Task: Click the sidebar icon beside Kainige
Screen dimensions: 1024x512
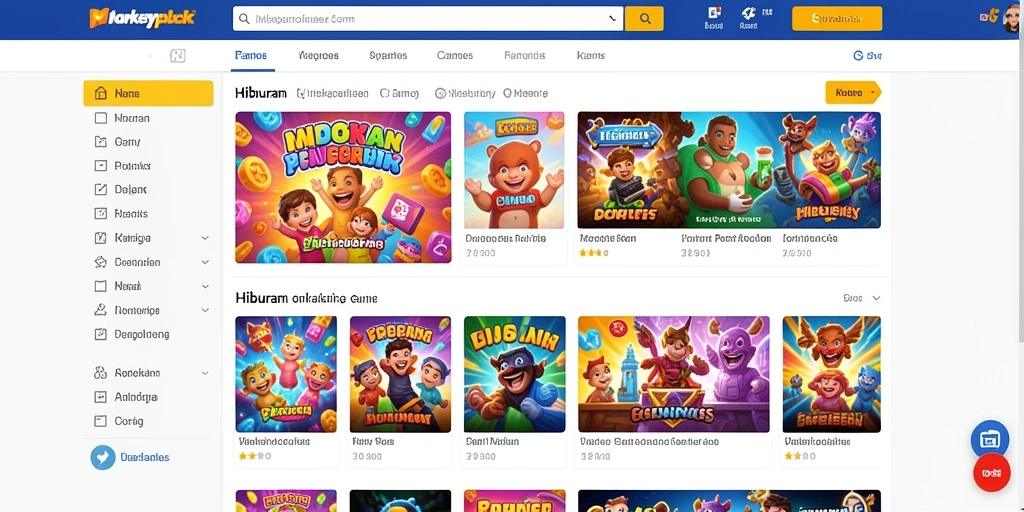Action: click(101, 238)
